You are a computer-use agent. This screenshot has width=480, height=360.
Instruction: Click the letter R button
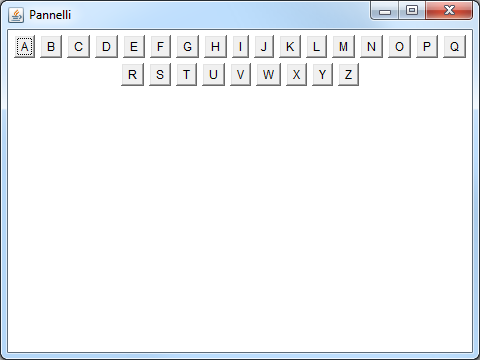(132, 74)
